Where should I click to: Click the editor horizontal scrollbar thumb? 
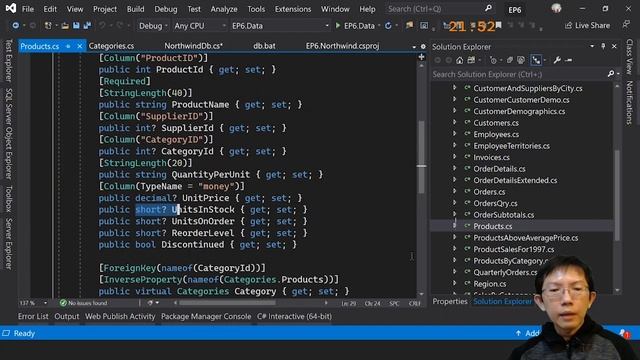pos(227,303)
